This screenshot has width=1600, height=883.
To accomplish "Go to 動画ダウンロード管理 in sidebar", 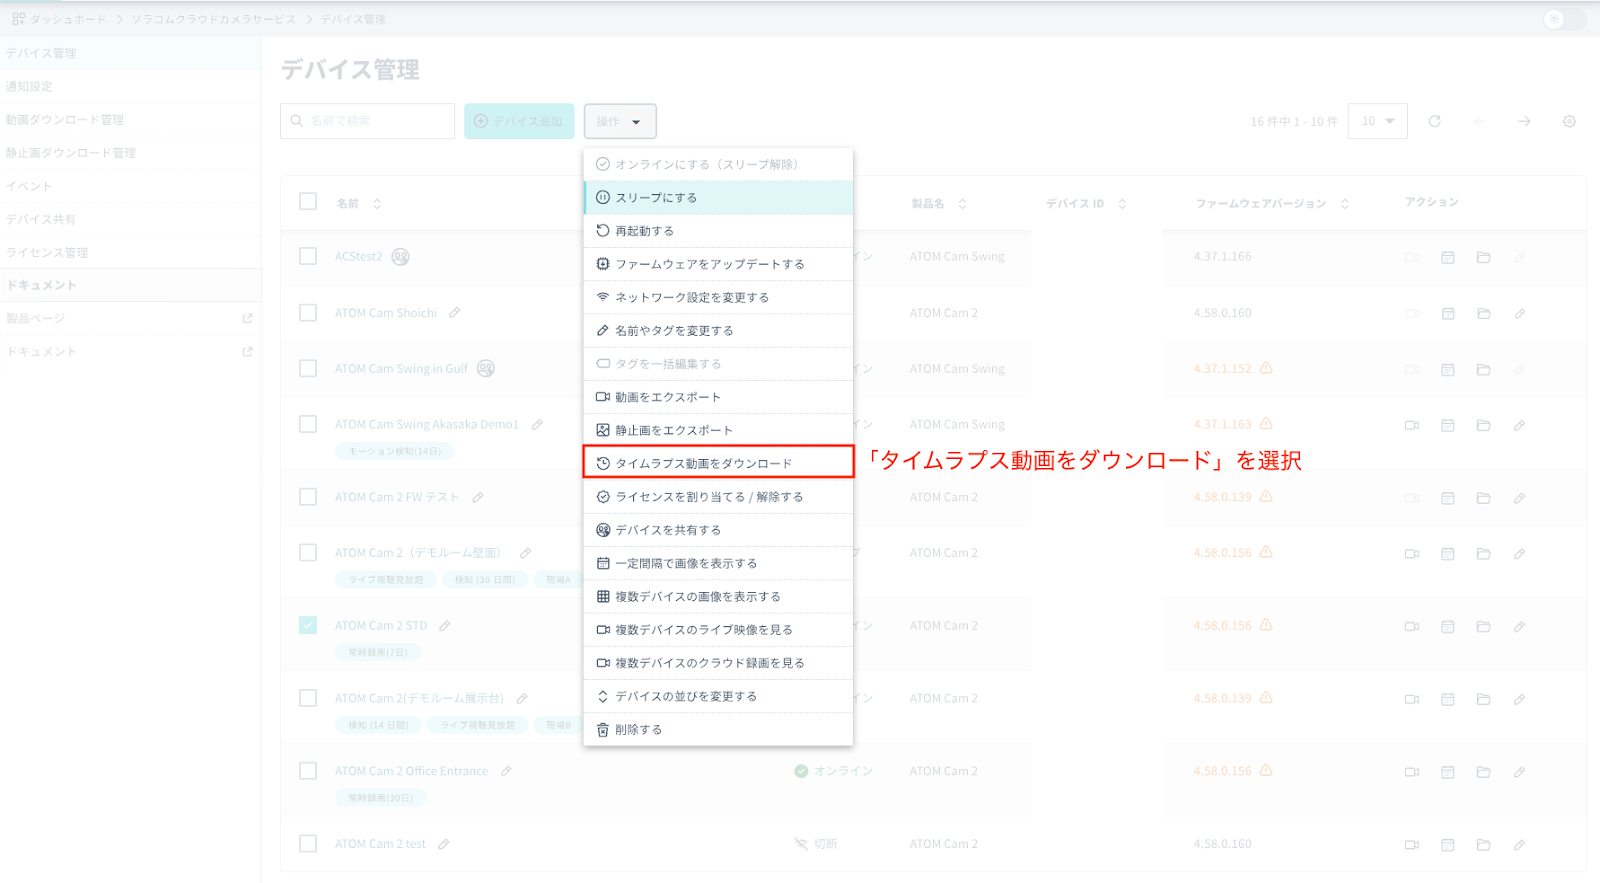I will tap(130, 120).
